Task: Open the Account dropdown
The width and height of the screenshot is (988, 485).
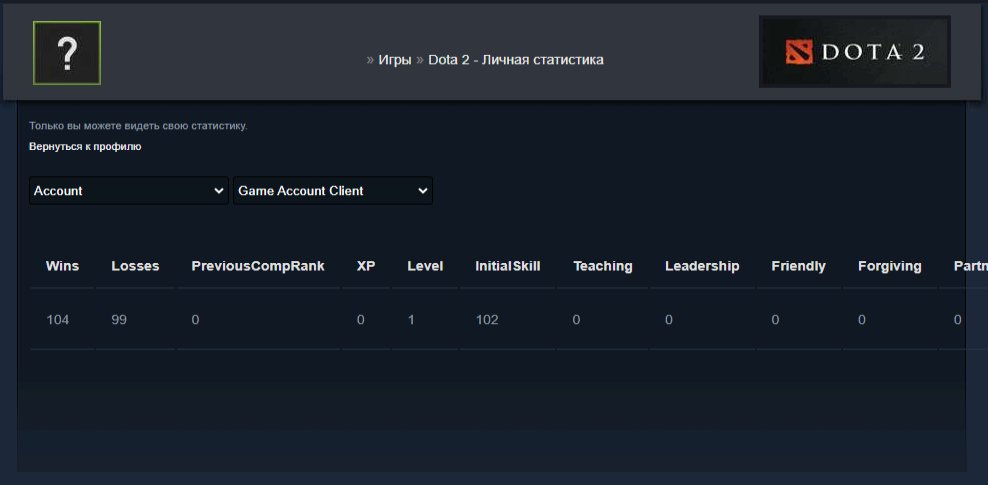Action: click(129, 191)
